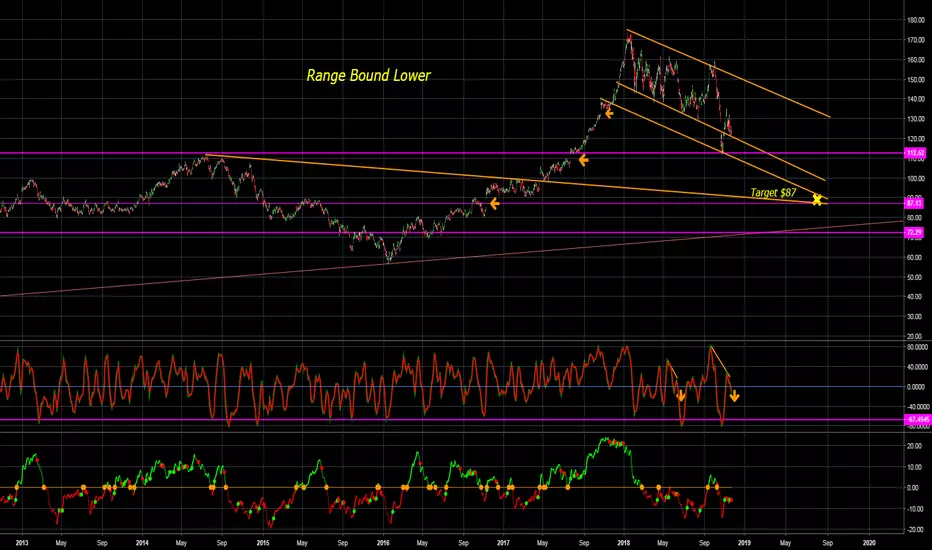Click the 2019 label on the time axis
The width and height of the screenshot is (932, 550).
744,543
